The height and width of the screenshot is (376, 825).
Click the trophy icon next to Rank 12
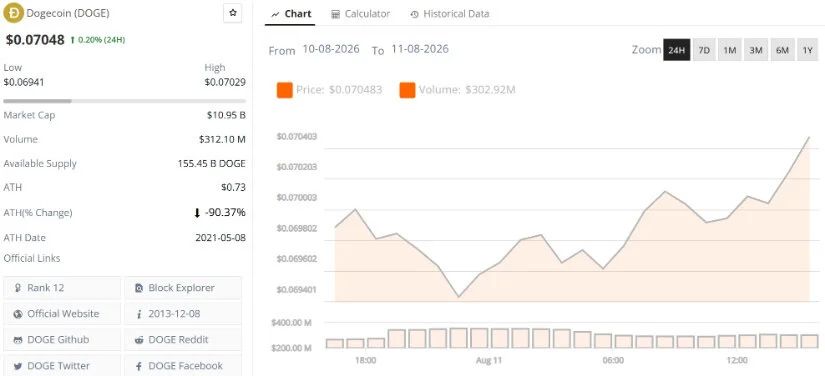coord(18,288)
